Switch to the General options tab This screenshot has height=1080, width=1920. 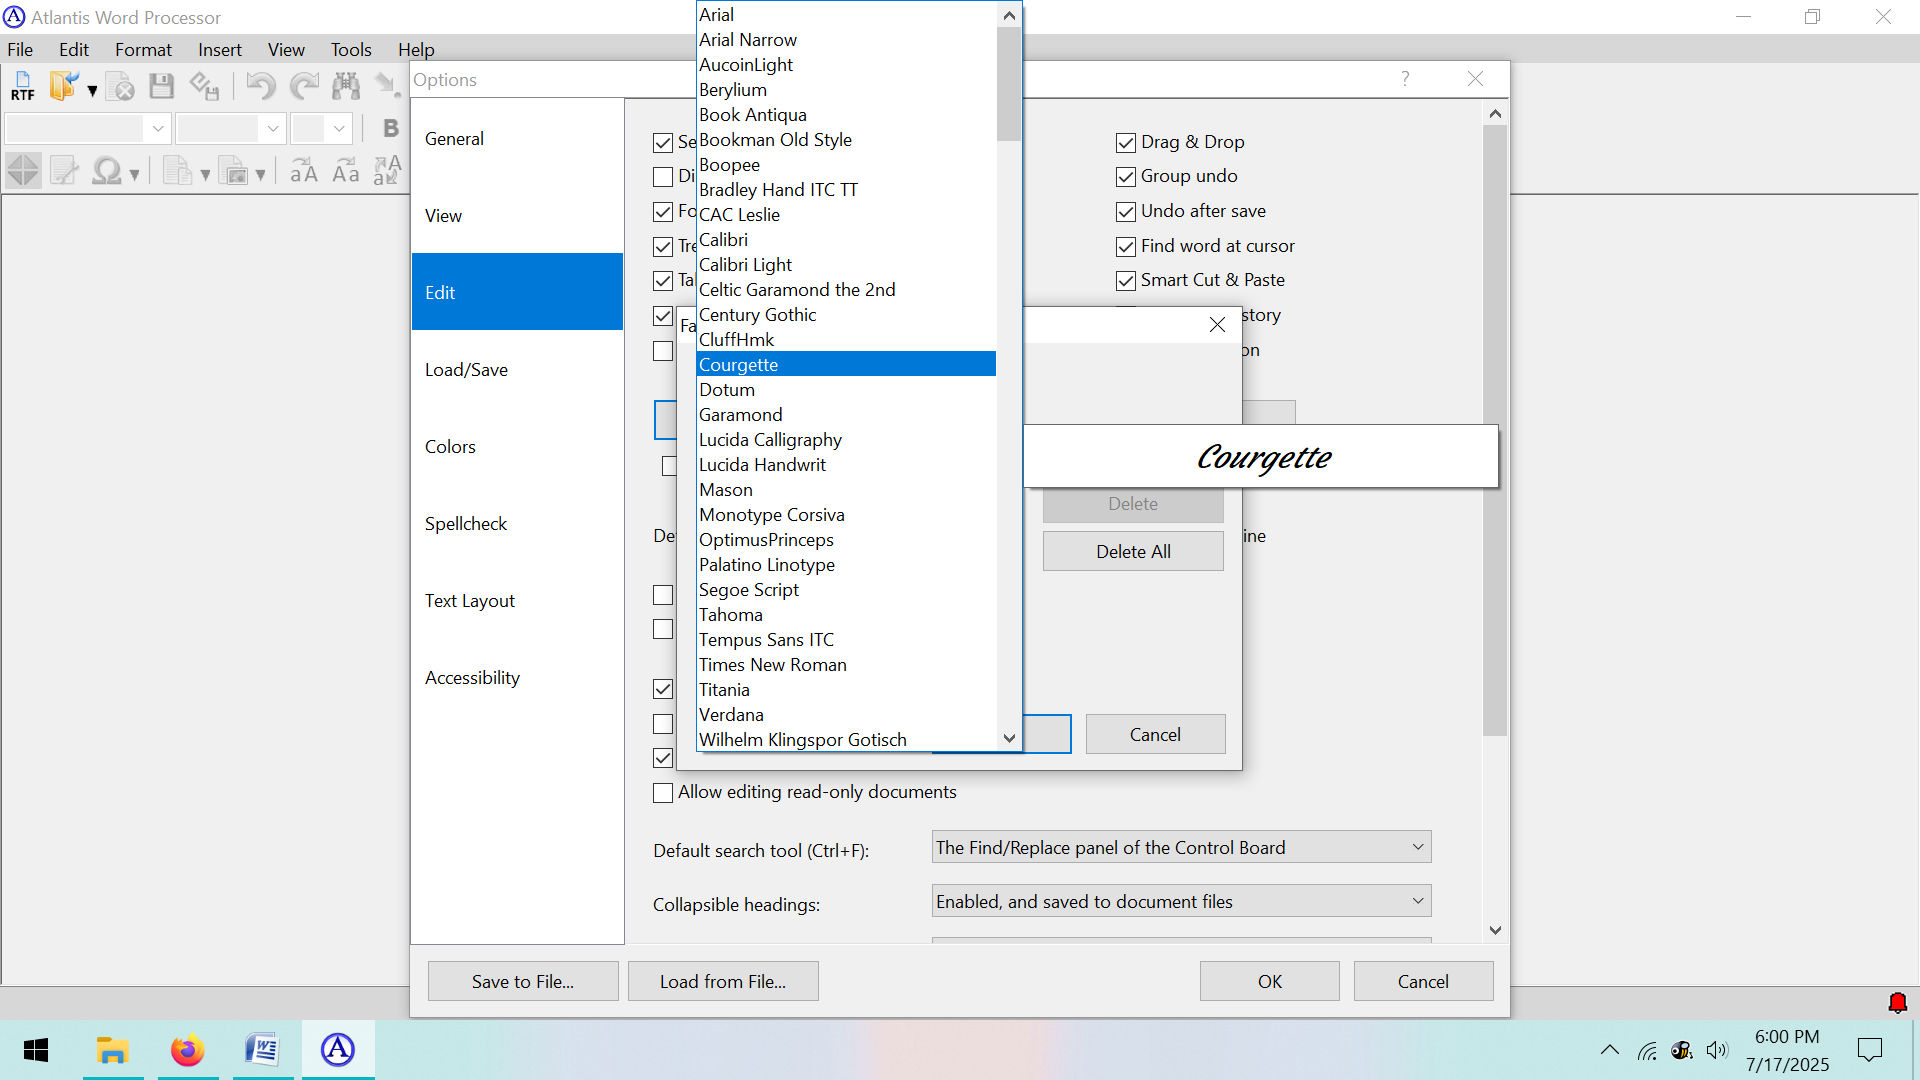517,139
